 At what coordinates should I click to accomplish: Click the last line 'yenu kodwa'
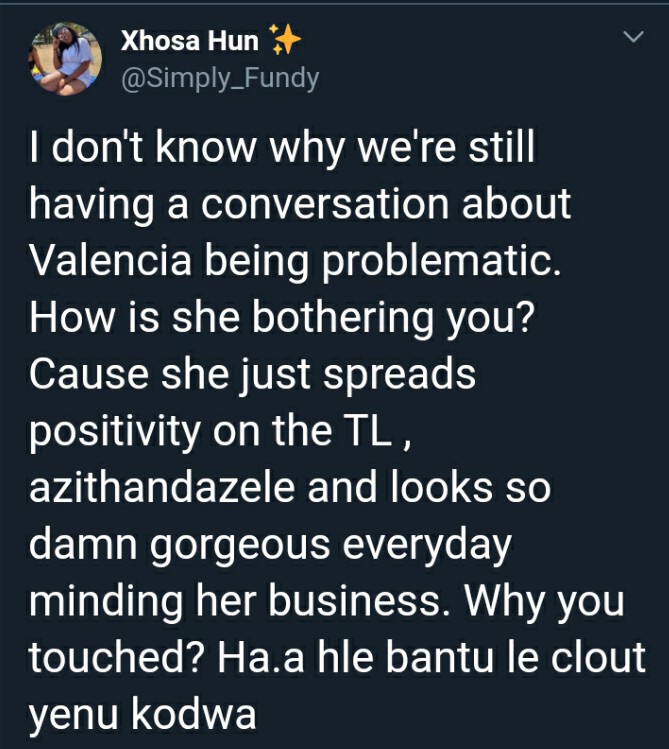click(x=143, y=715)
